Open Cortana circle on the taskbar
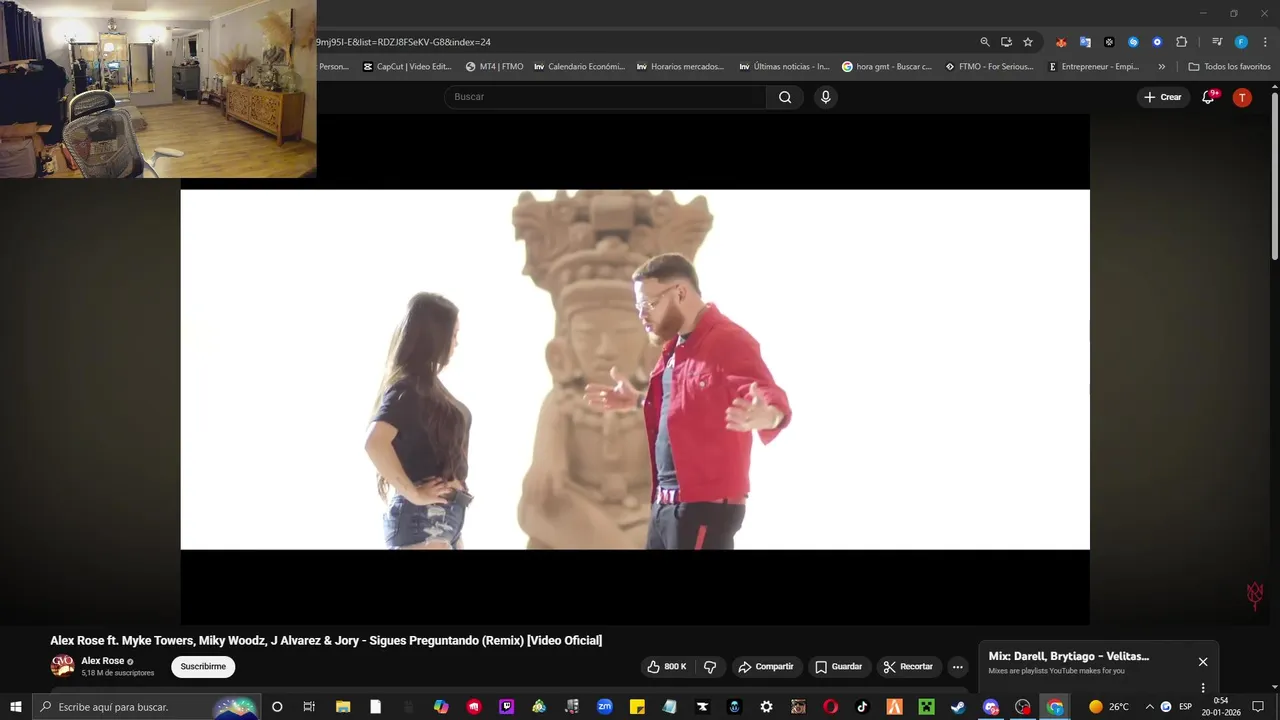This screenshot has width=1280, height=720. 277,707
